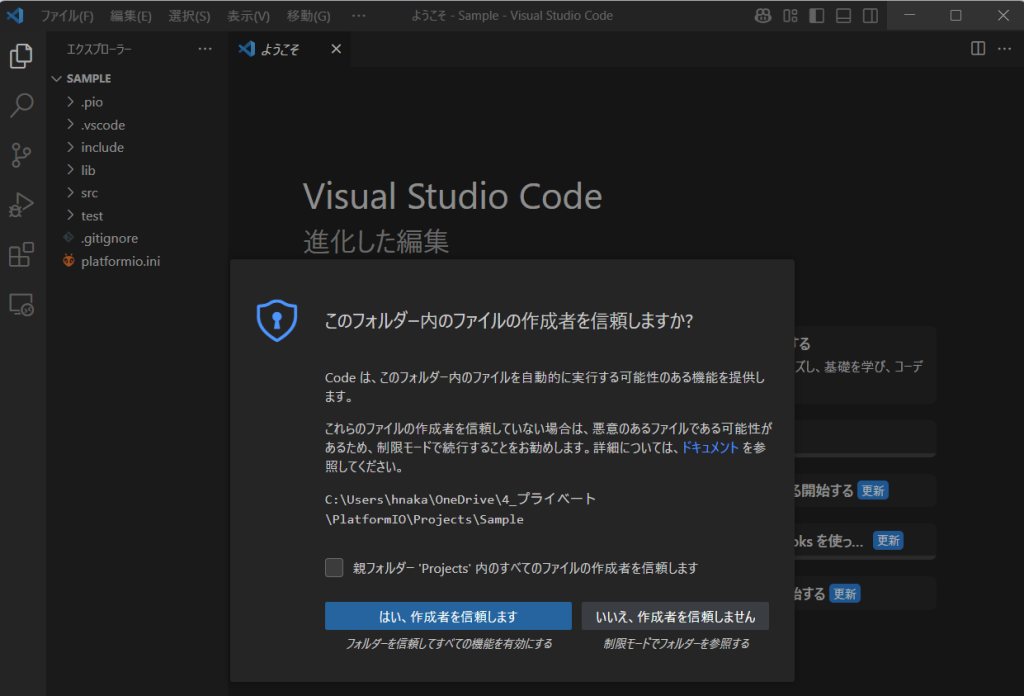
Task: Click the split editor icon
Action: tap(977, 49)
